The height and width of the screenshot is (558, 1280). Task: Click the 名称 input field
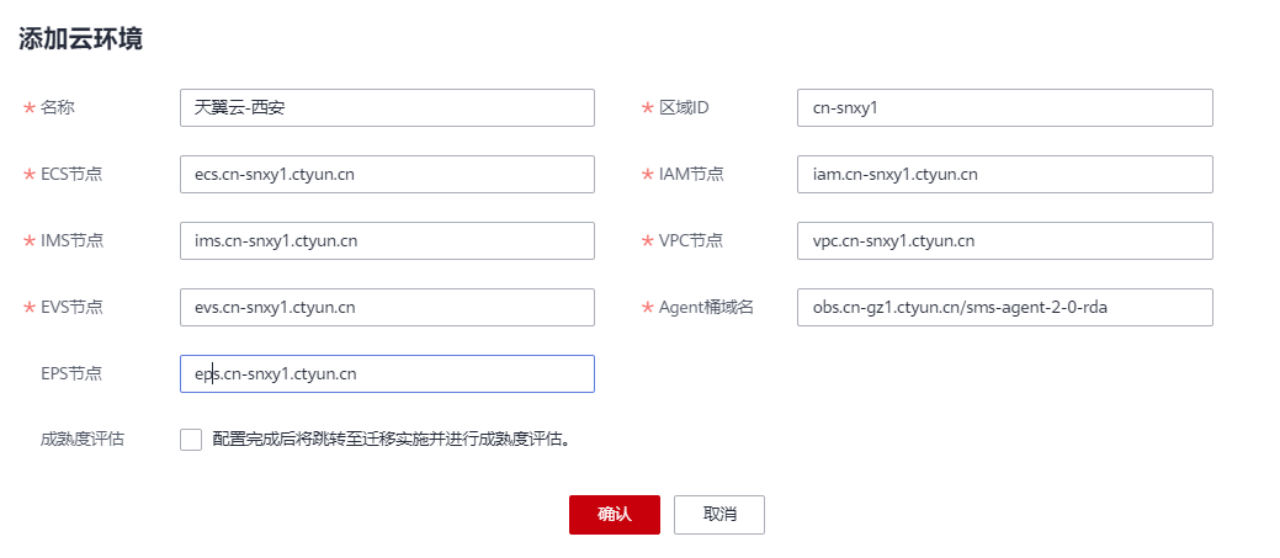[387, 108]
